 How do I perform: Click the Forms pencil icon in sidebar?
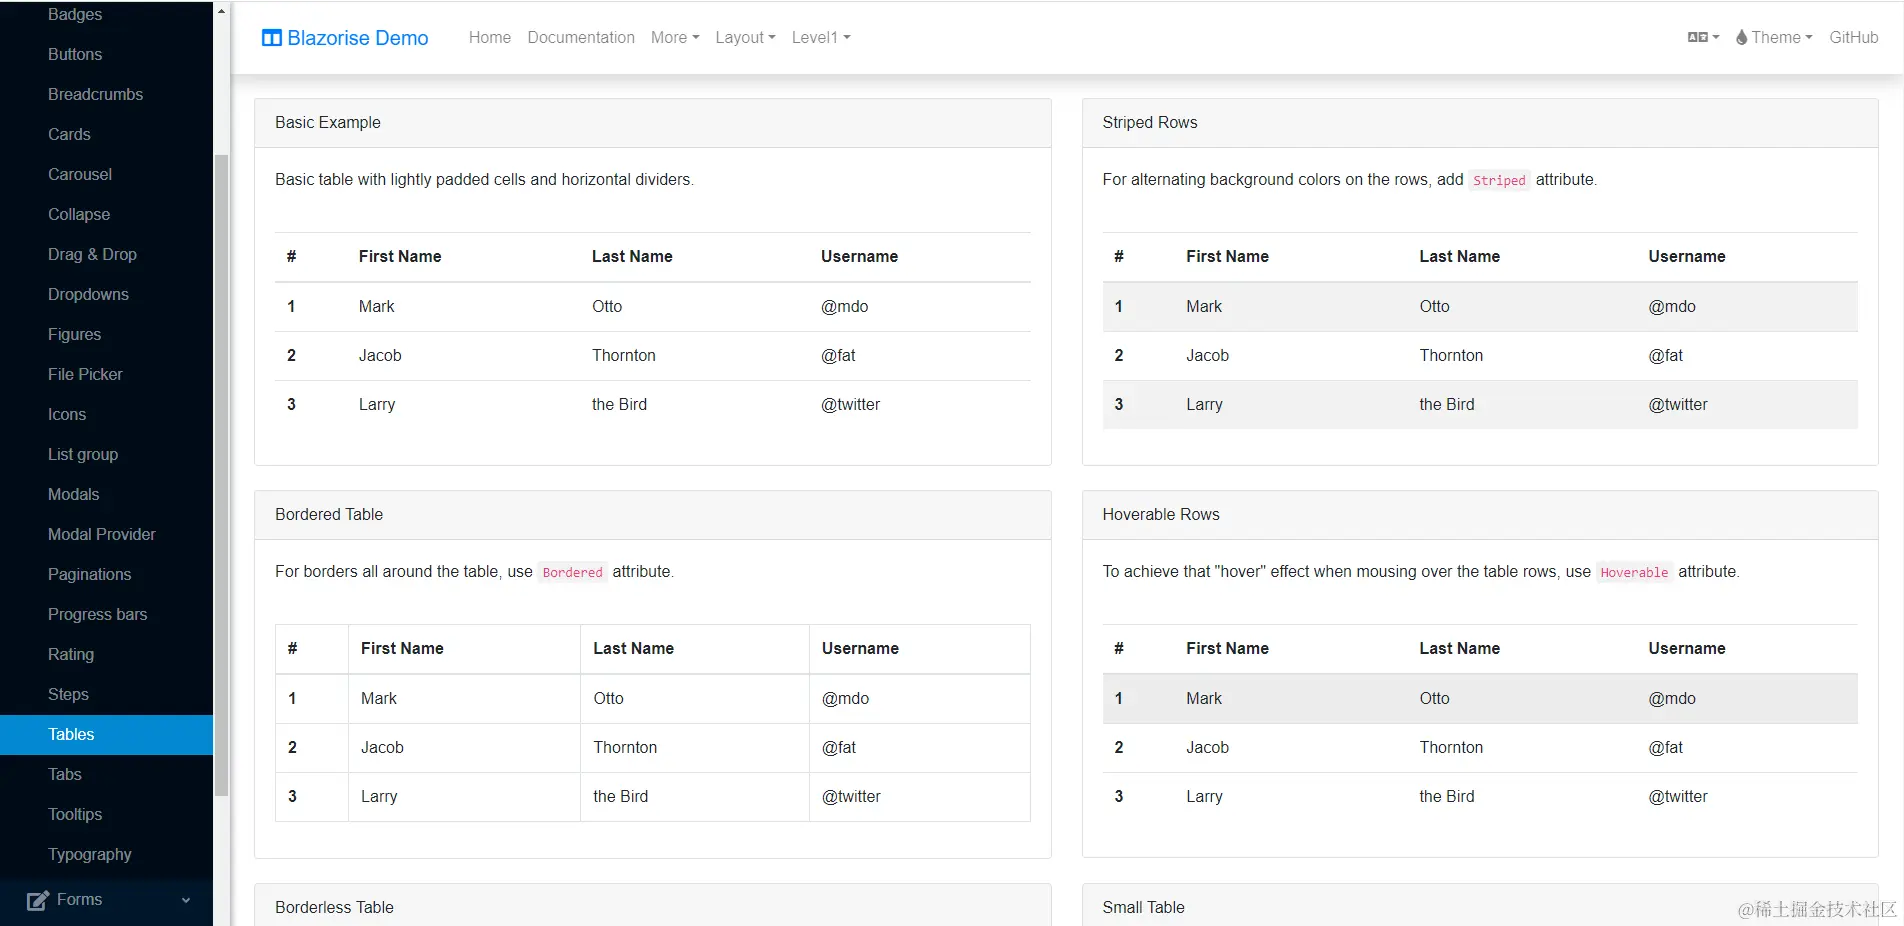click(x=38, y=900)
